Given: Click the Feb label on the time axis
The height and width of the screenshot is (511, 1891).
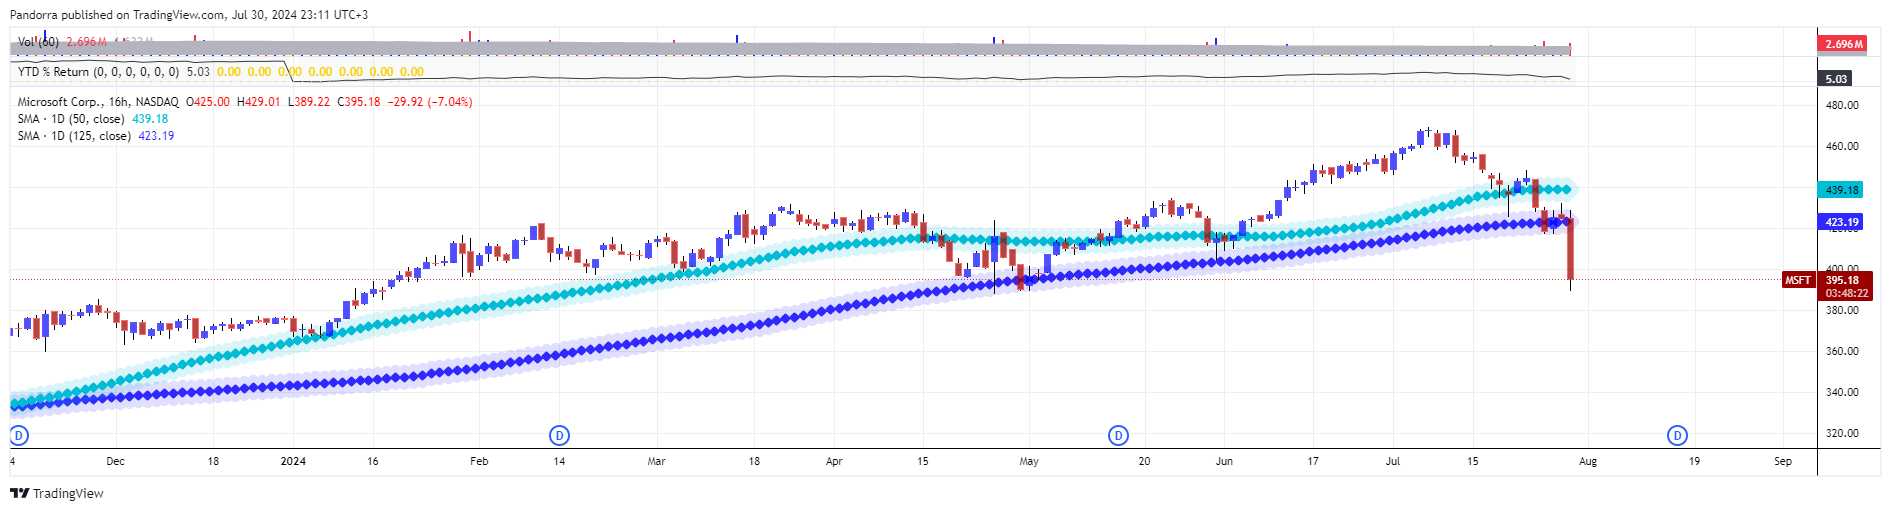Looking at the screenshot, I should click(479, 461).
